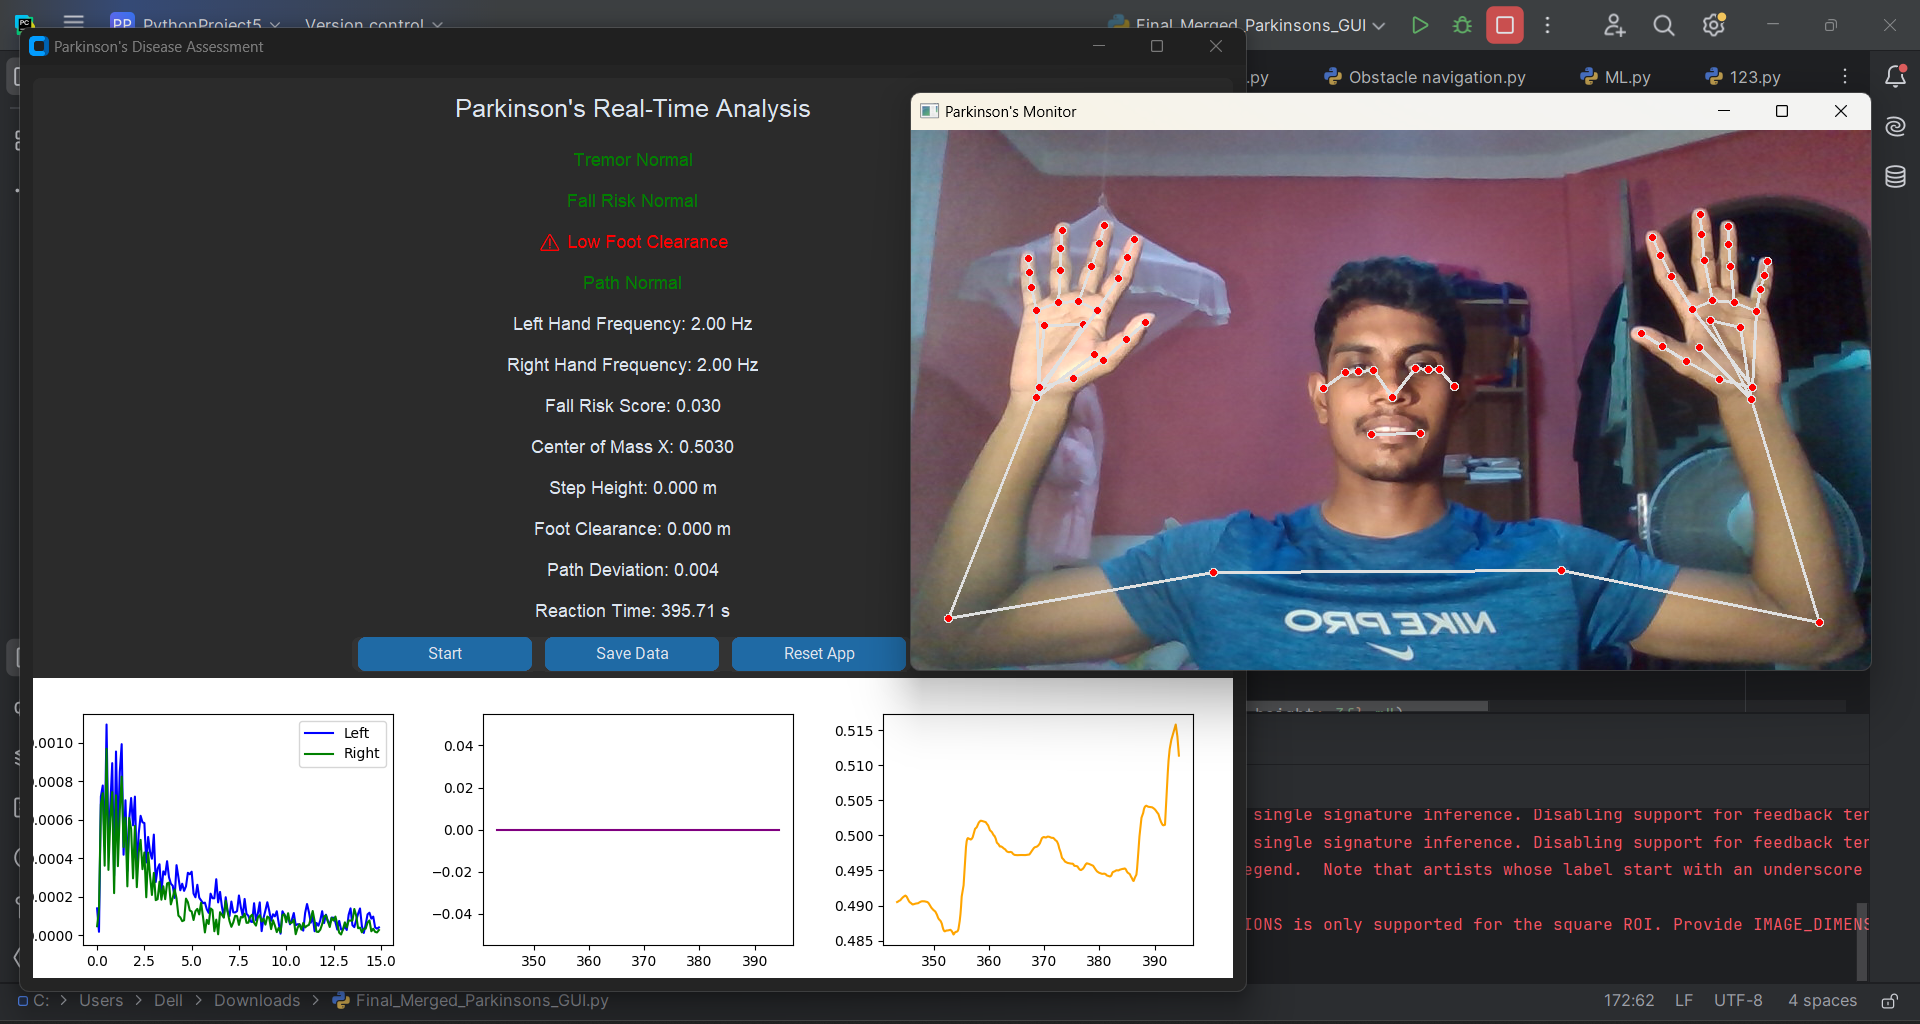Maximize the Parkinson's Monitor window
This screenshot has width=1920, height=1024.
pyautogui.click(x=1782, y=111)
